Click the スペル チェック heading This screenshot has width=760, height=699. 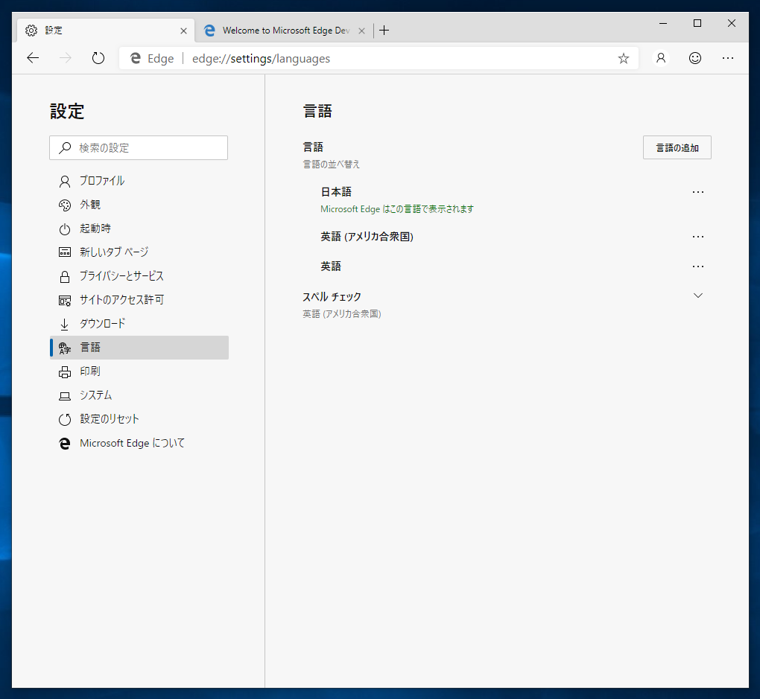[x=332, y=297]
